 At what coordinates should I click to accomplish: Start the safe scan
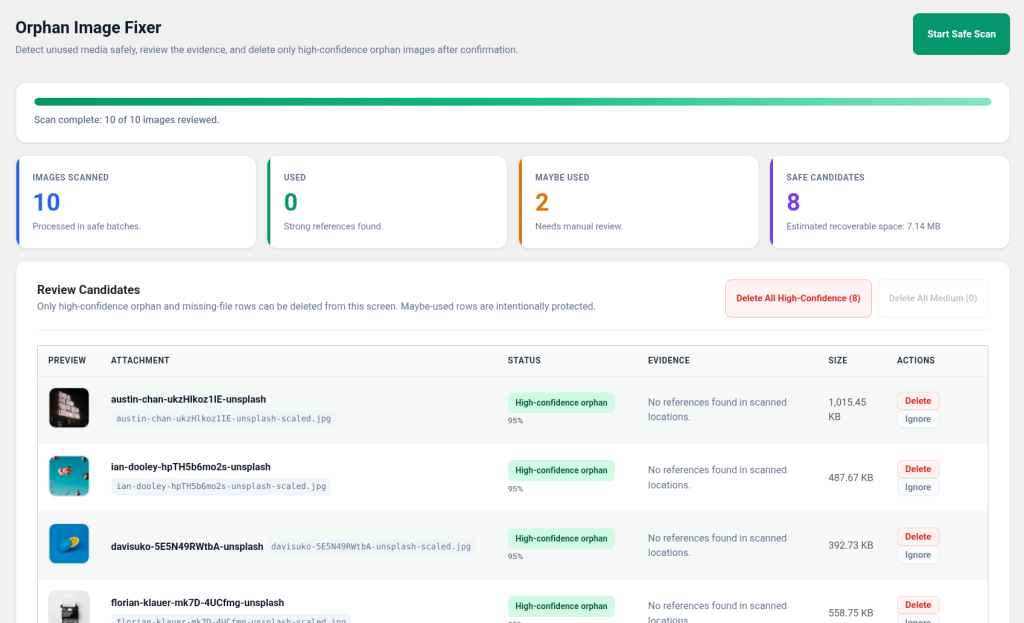tap(961, 34)
